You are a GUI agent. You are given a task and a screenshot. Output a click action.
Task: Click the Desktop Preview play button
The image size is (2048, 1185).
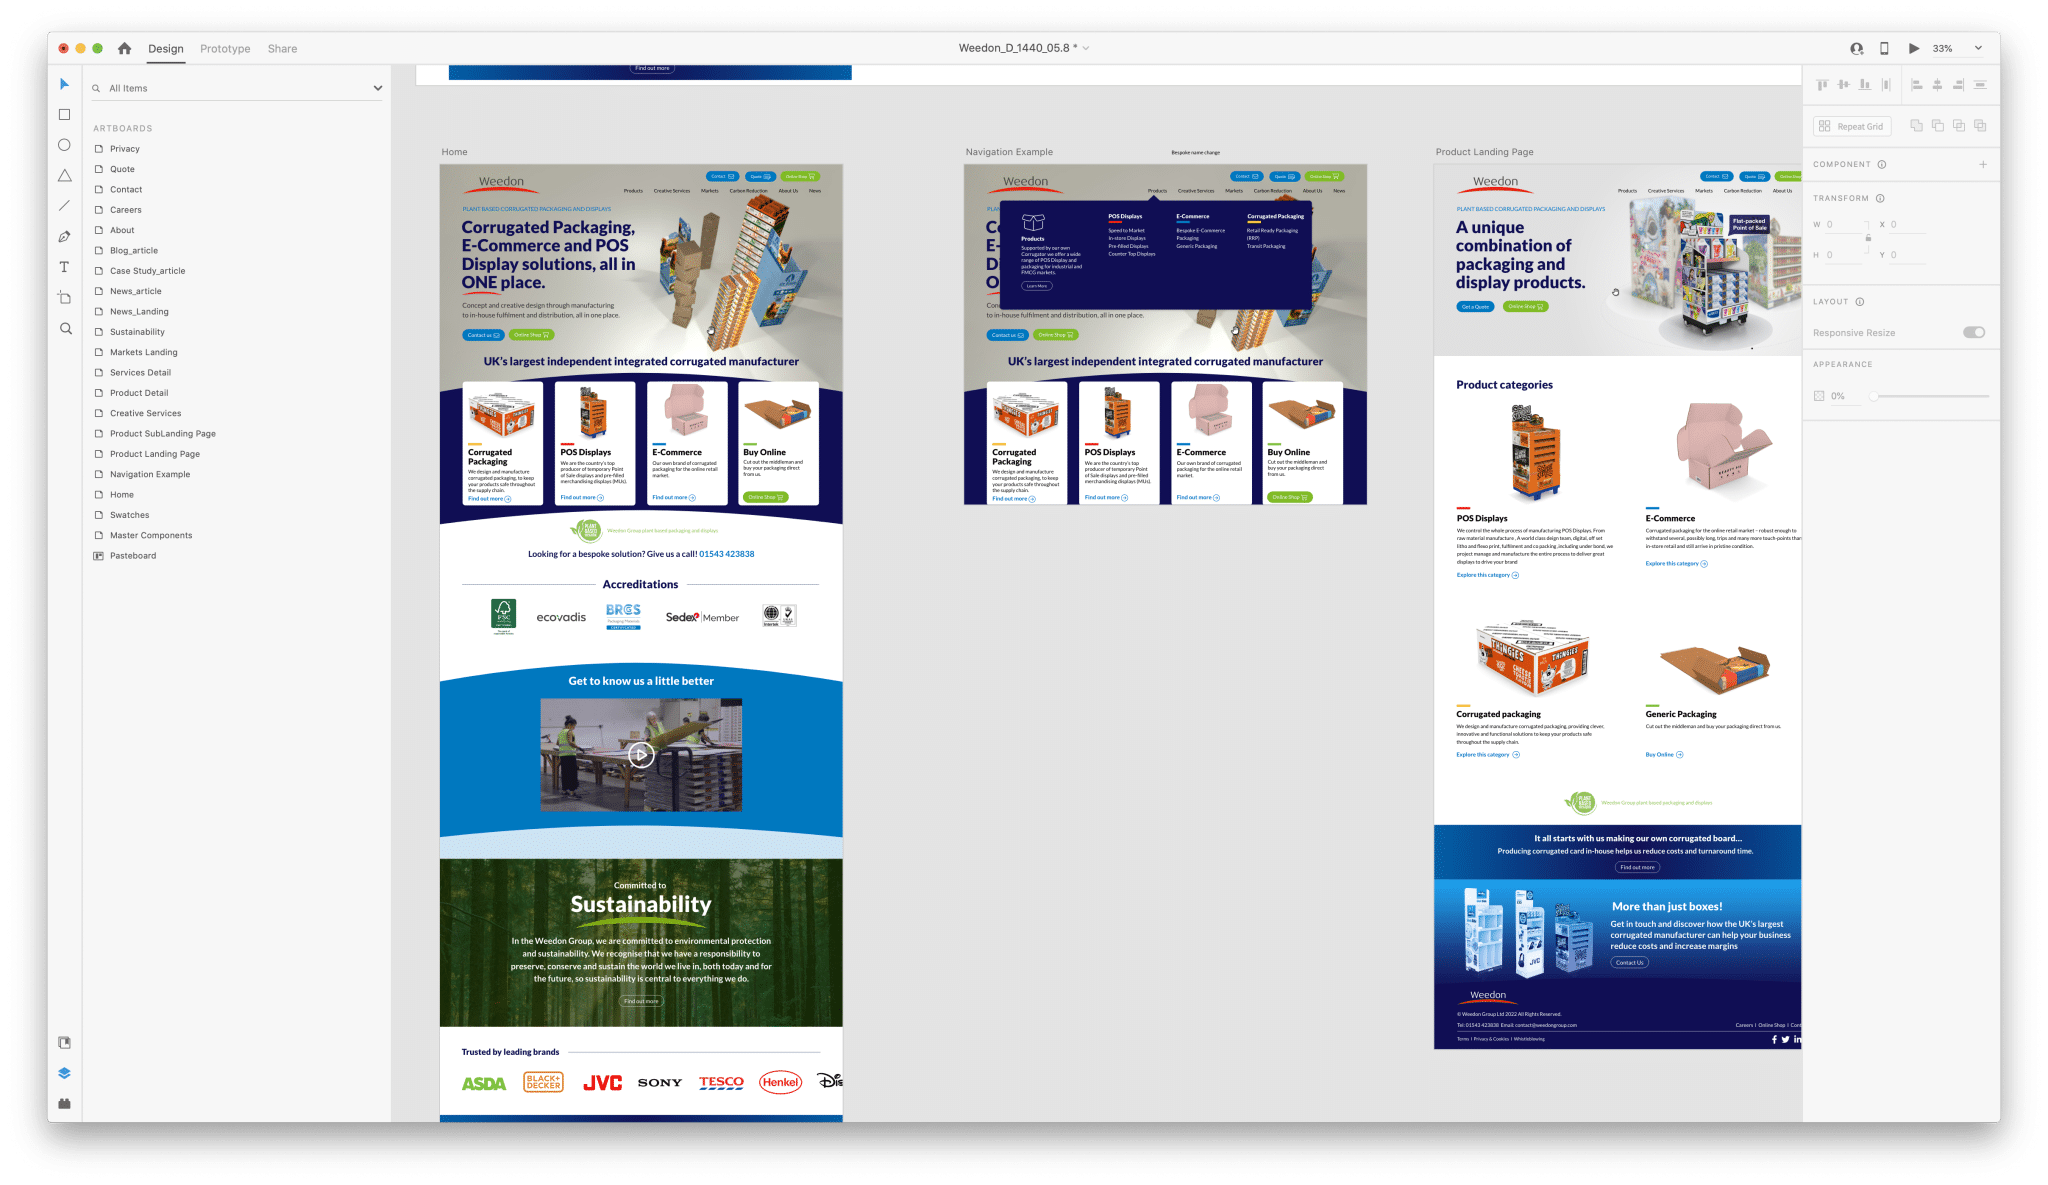tap(1913, 48)
